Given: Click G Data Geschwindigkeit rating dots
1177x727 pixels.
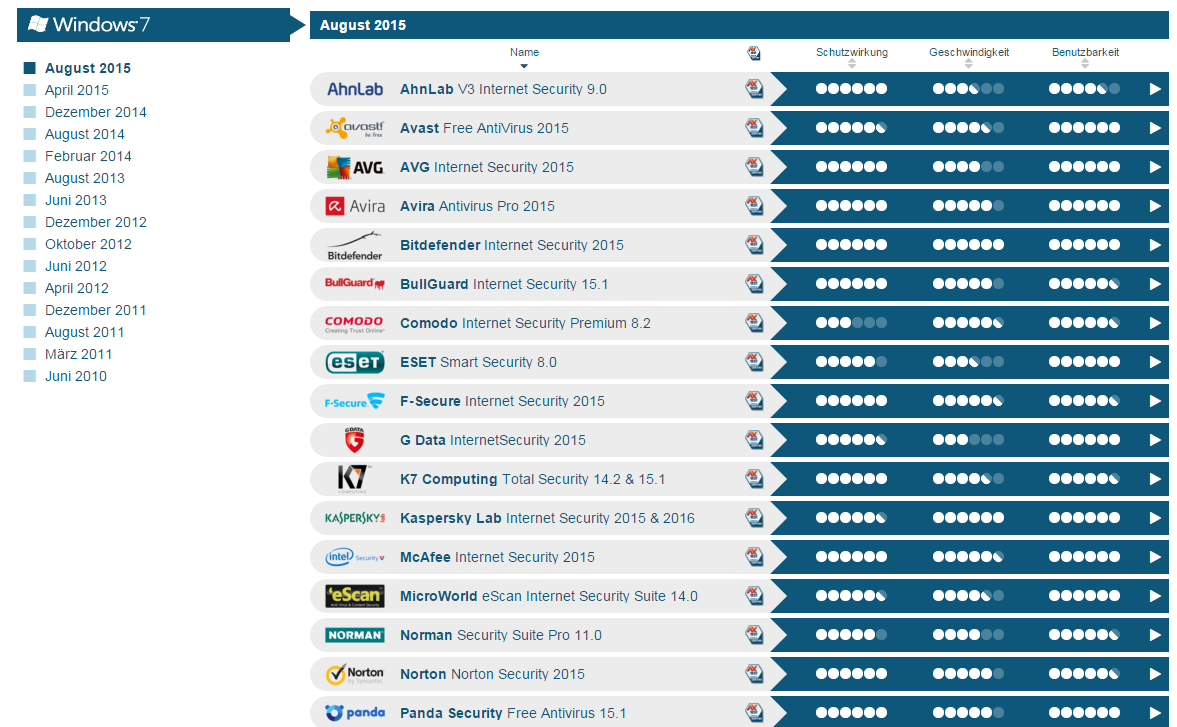Looking at the screenshot, I should pyautogui.click(x=968, y=440).
